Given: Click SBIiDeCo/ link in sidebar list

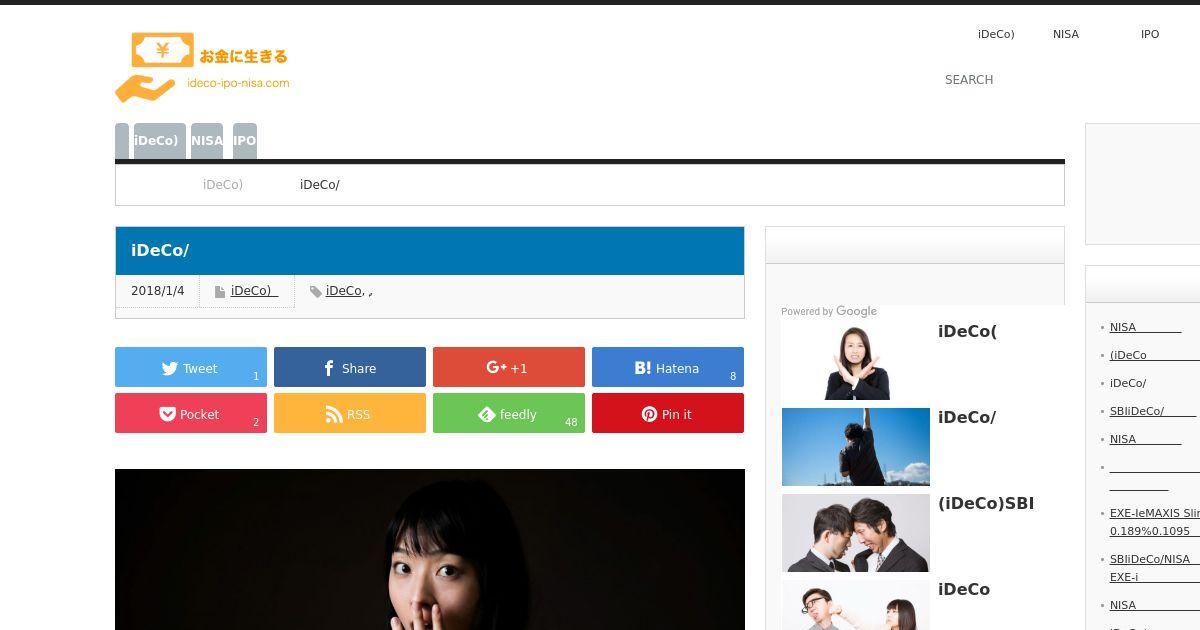Looking at the screenshot, I should coord(1152,411).
